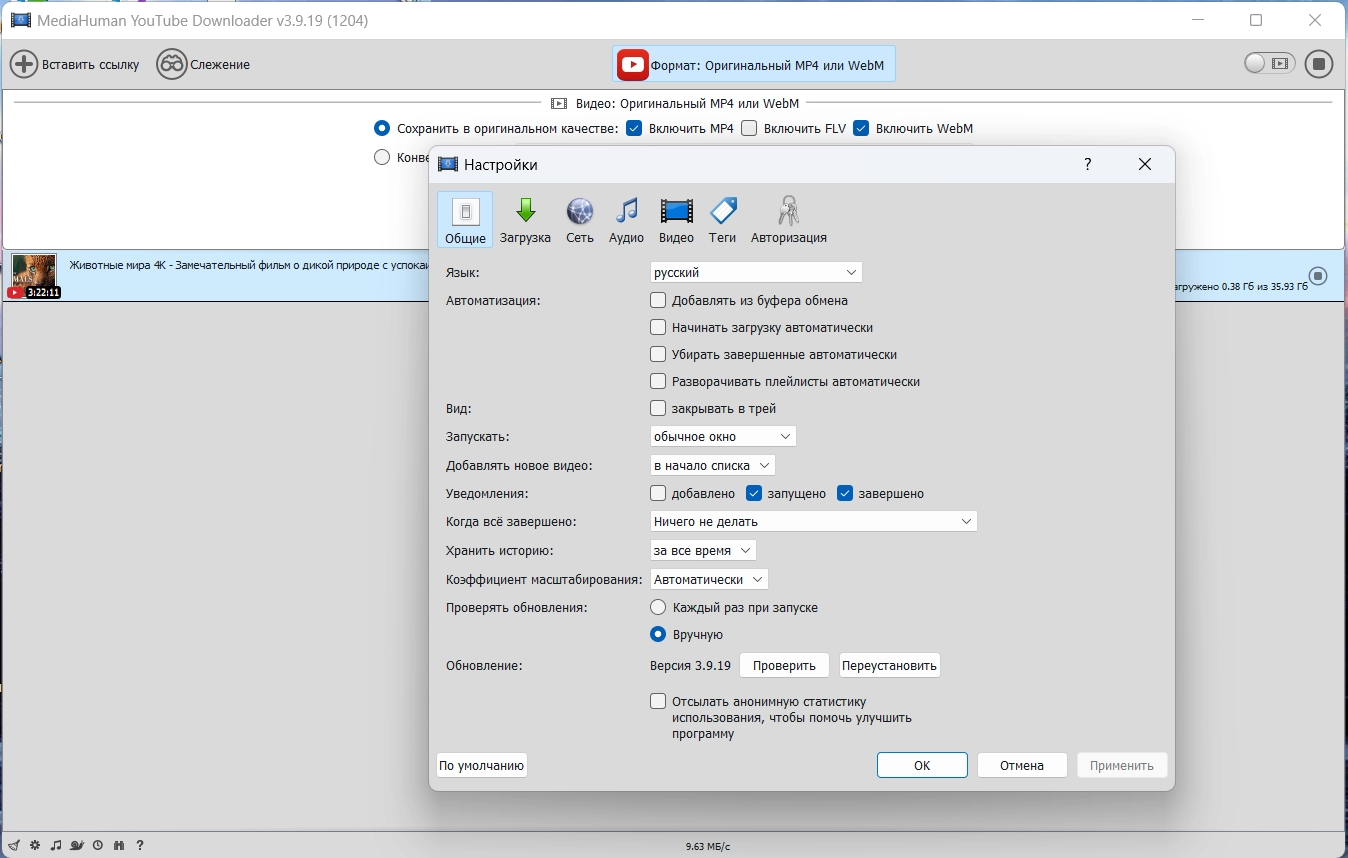Click the snail speed limit icon
Viewport: 1348px width, 858px height.
[x=77, y=845]
